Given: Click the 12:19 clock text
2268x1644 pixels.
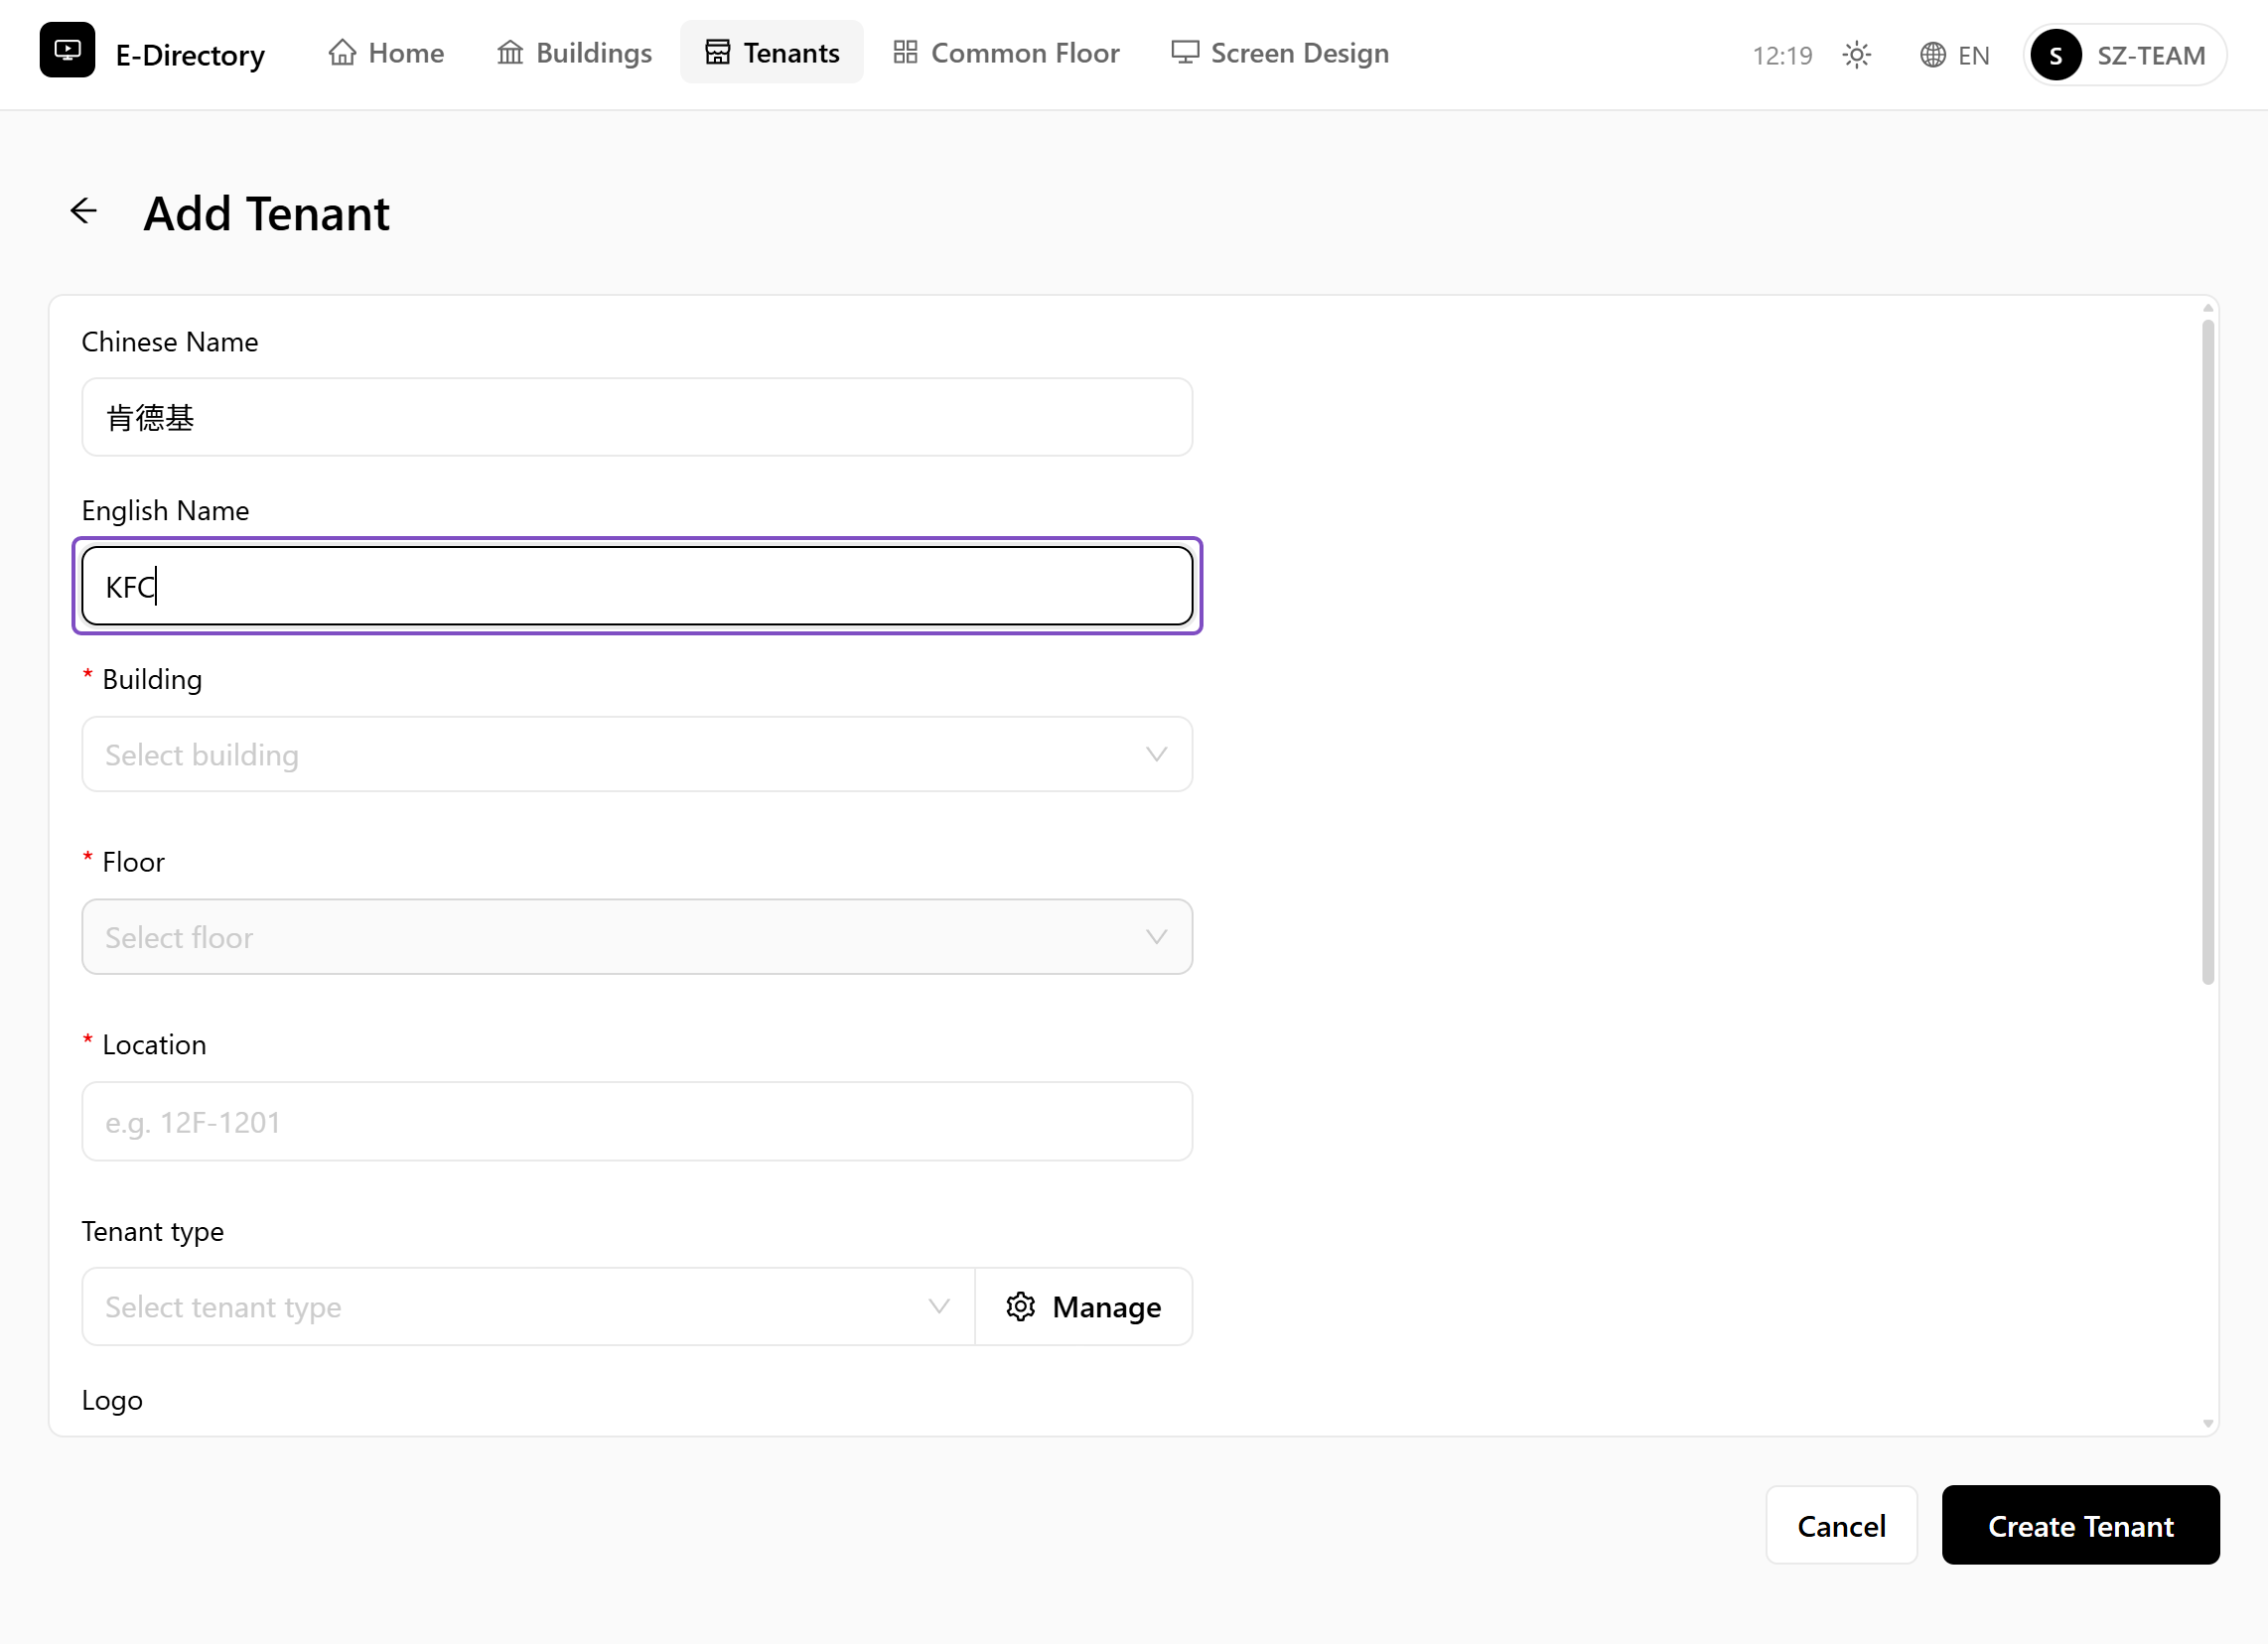Looking at the screenshot, I should pyautogui.click(x=1782, y=56).
